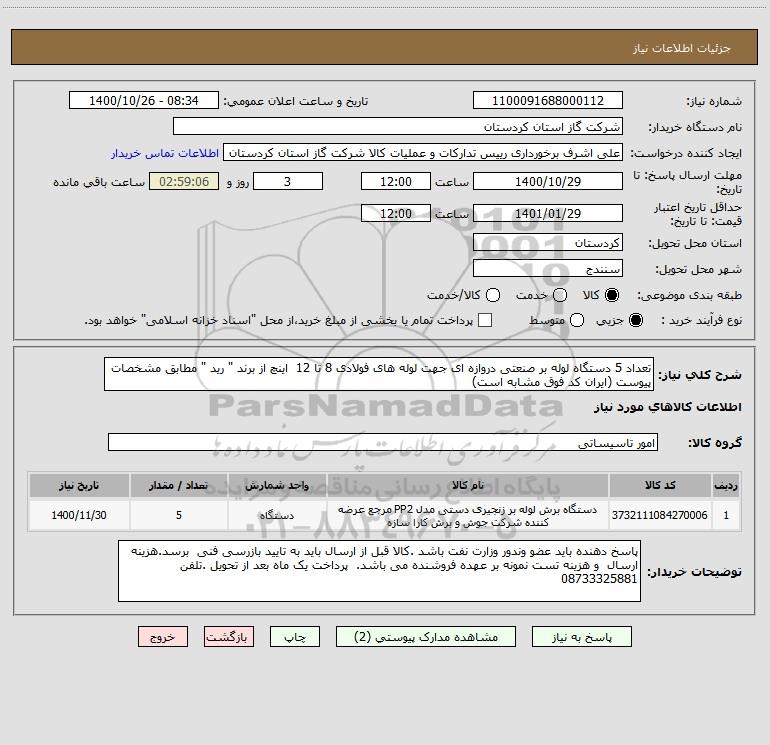
Task: Click the واحد شمارش column header
Action: tap(277, 486)
